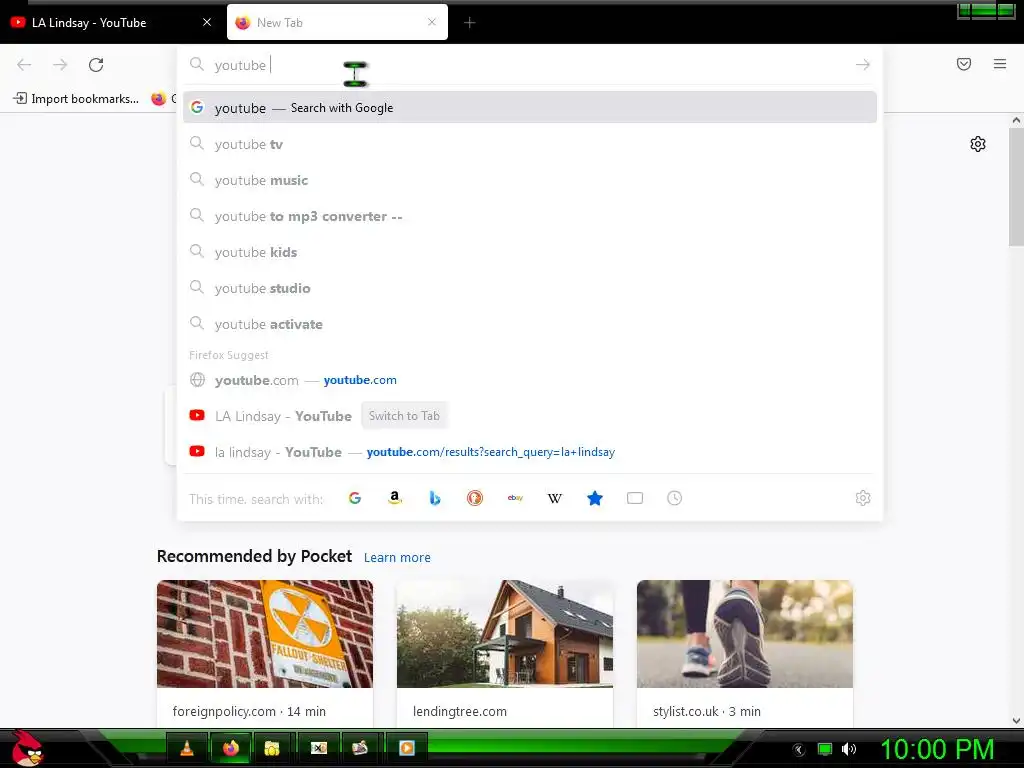
Task: Choose 'youtube — Search with Google' suggestion
Action: [530, 108]
